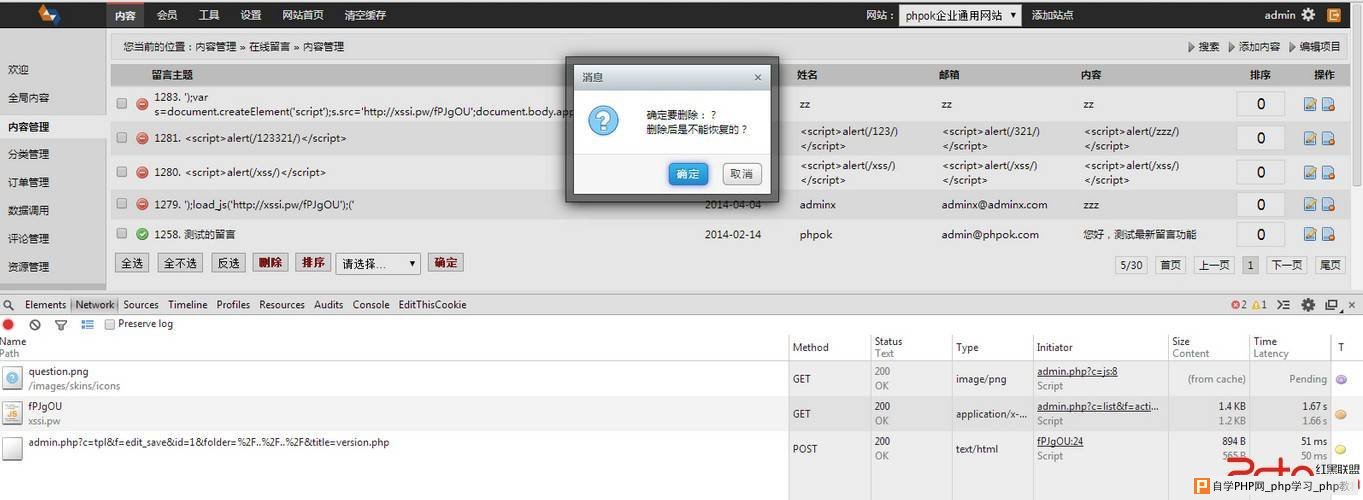Open the 会员 top menu
This screenshot has height=500, width=1363.
[x=167, y=15]
